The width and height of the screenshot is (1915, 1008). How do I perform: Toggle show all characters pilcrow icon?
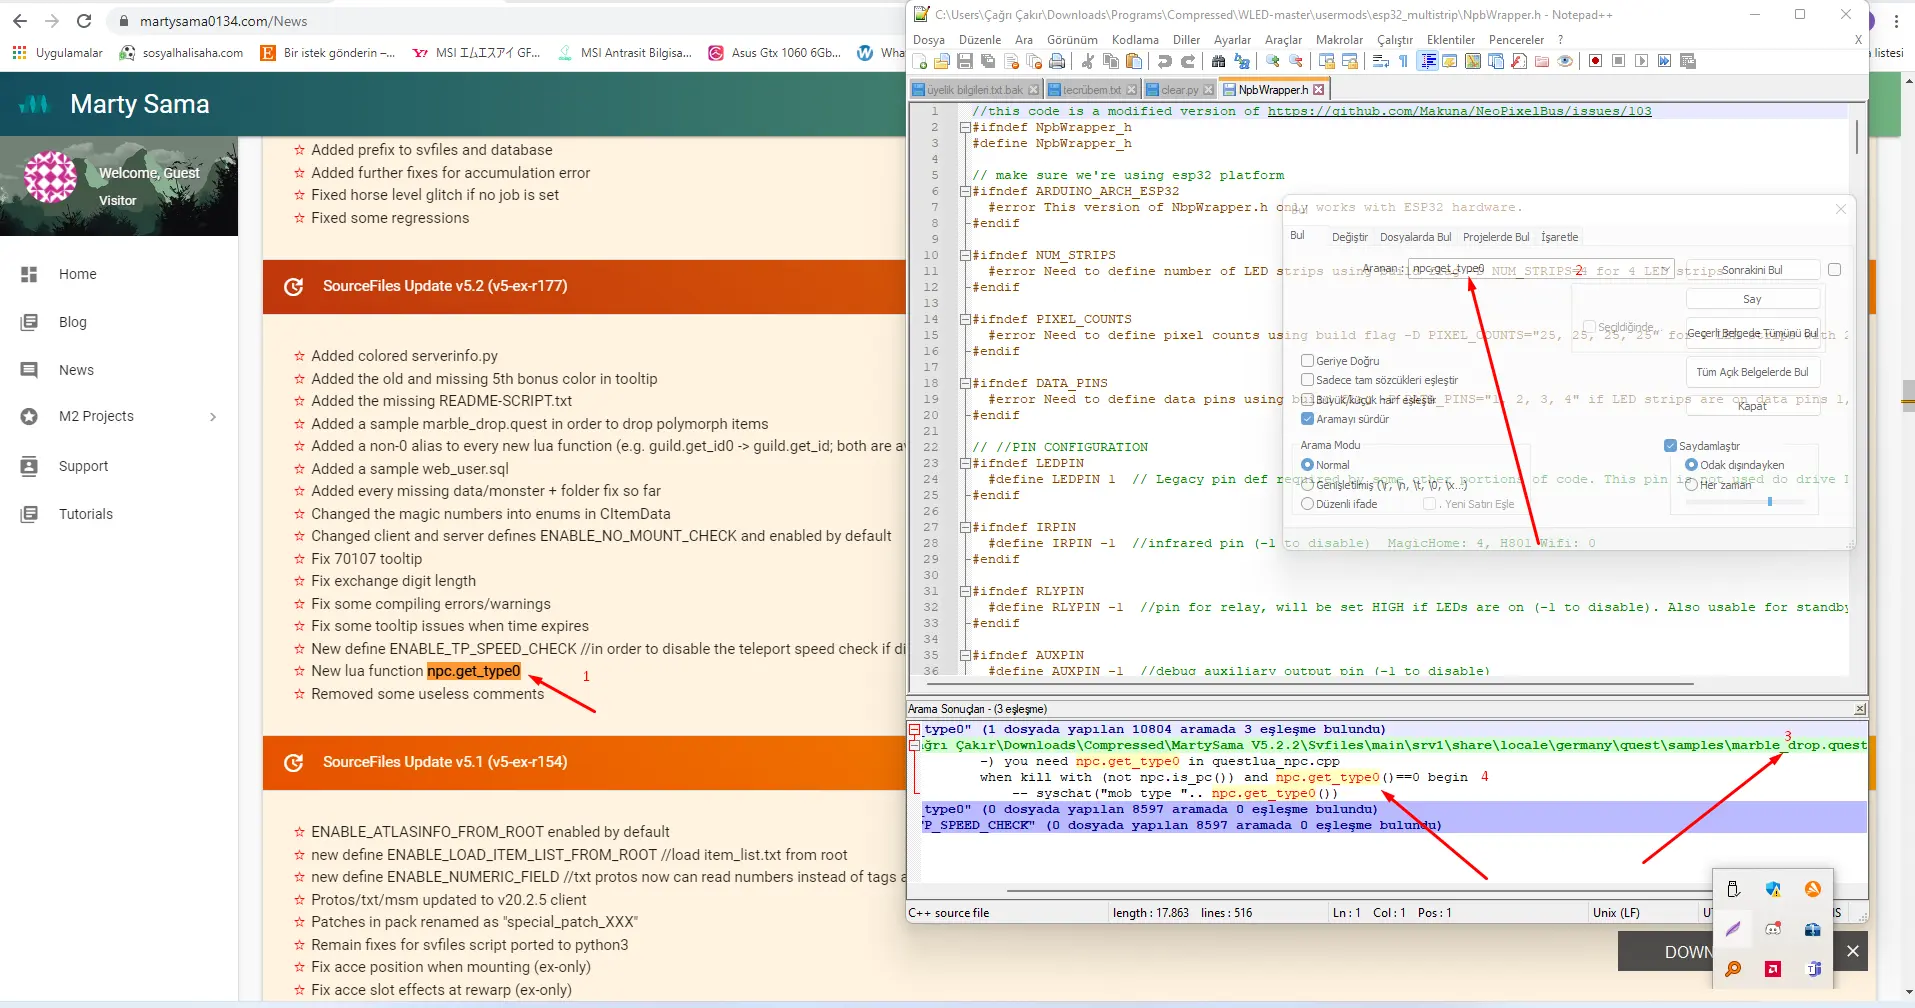pos(1403,61)
